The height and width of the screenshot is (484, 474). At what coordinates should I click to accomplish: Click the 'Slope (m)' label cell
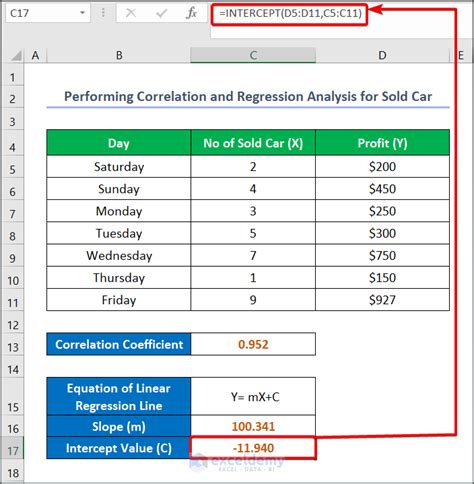coord(119,426)
